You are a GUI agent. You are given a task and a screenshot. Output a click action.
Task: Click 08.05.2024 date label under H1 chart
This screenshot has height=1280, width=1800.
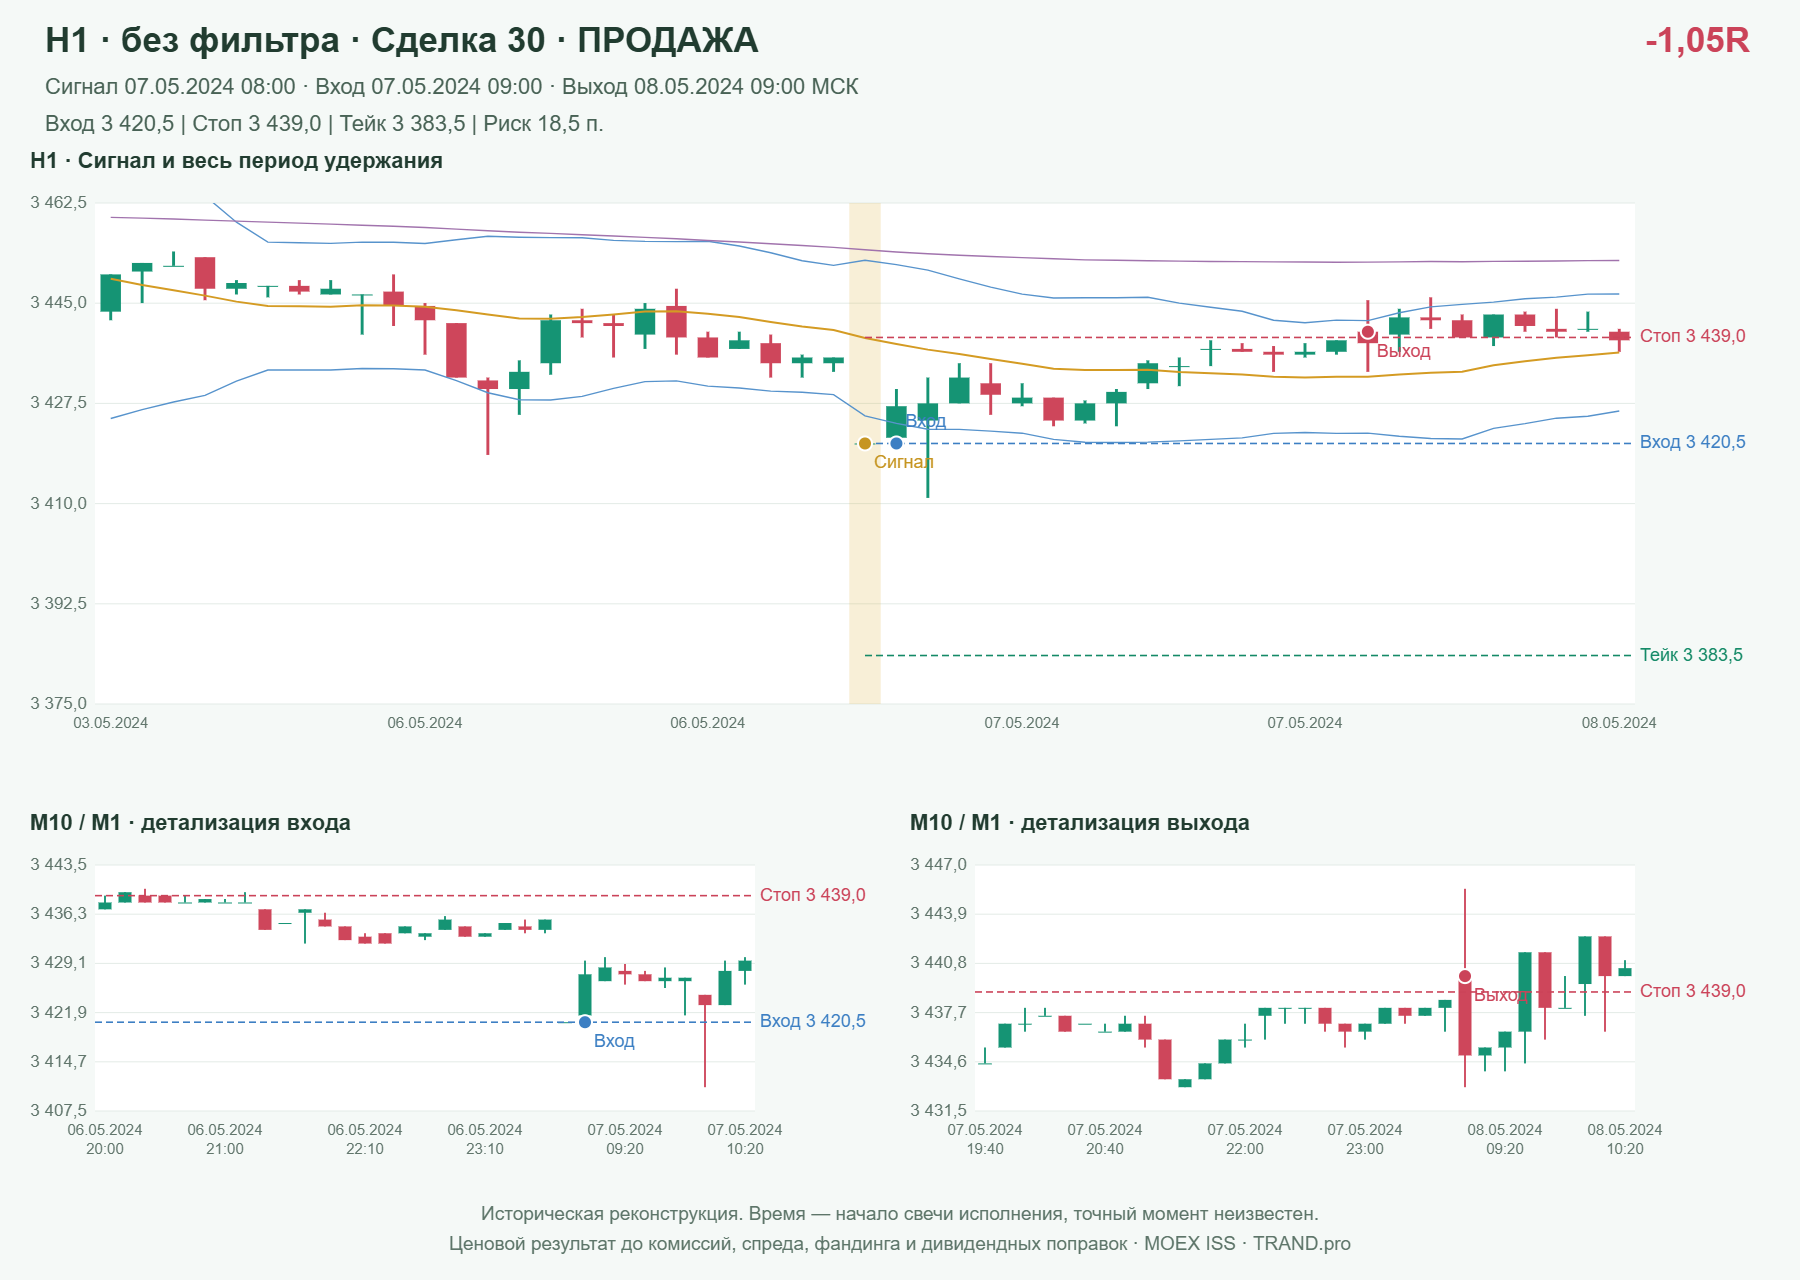click(1619, 723)
